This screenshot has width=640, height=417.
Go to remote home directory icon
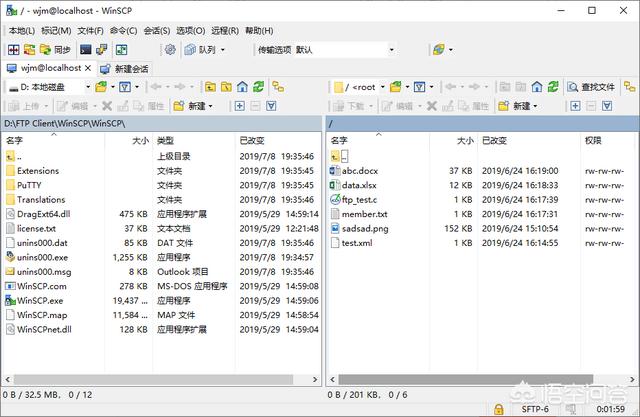[537, 87]
